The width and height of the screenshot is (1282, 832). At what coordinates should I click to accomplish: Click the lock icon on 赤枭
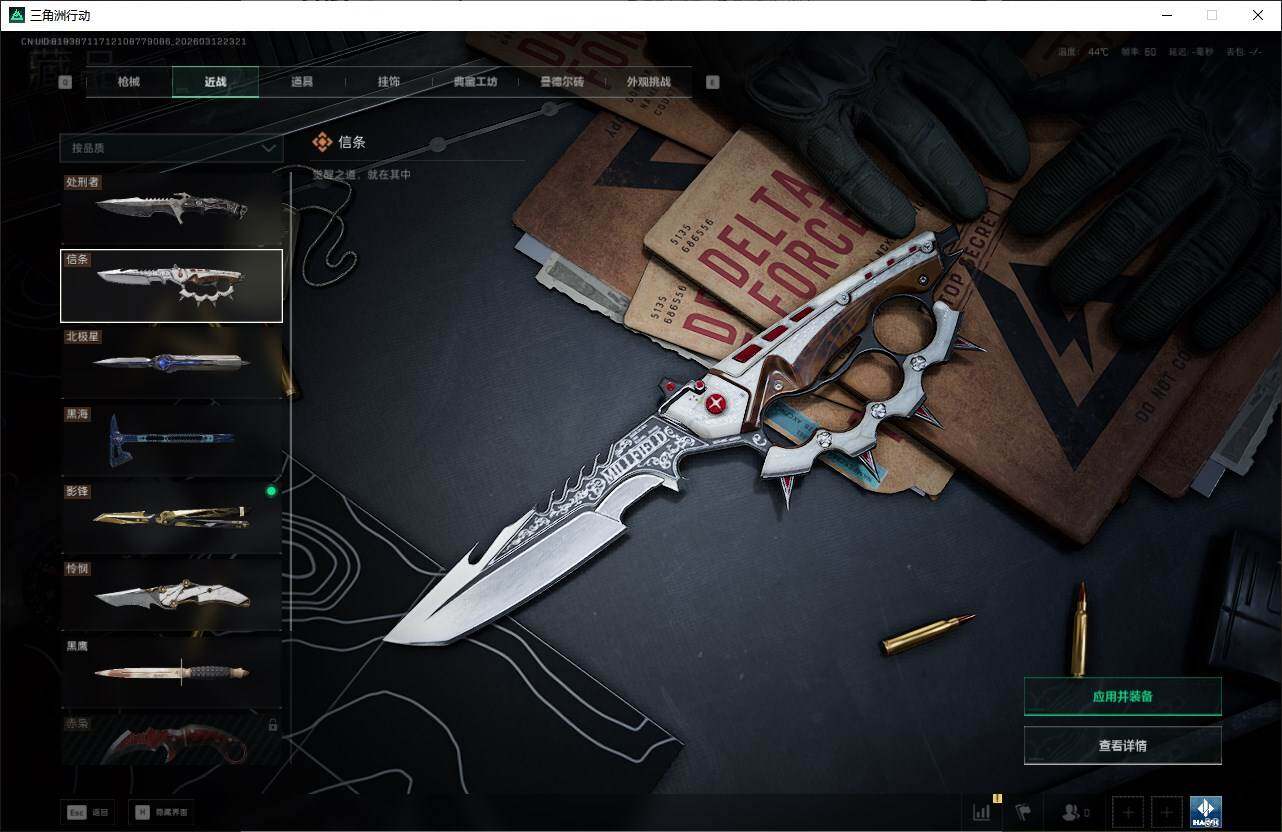click(x=272, y=725)
